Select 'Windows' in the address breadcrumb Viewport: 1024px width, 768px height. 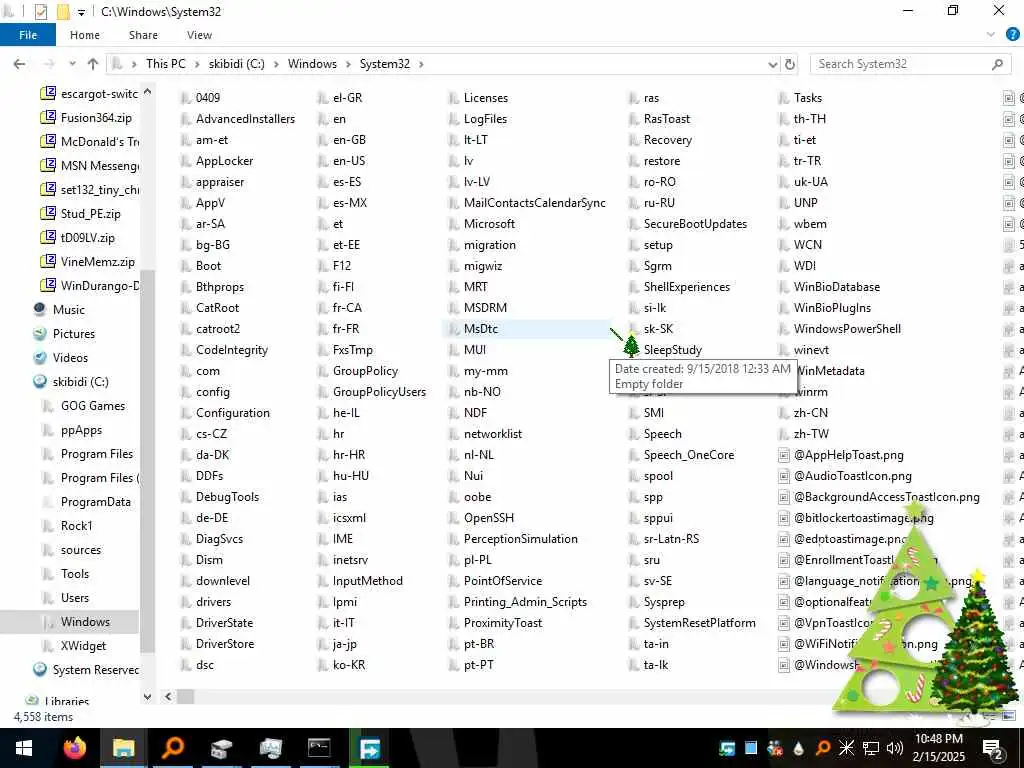click(312, 64)
